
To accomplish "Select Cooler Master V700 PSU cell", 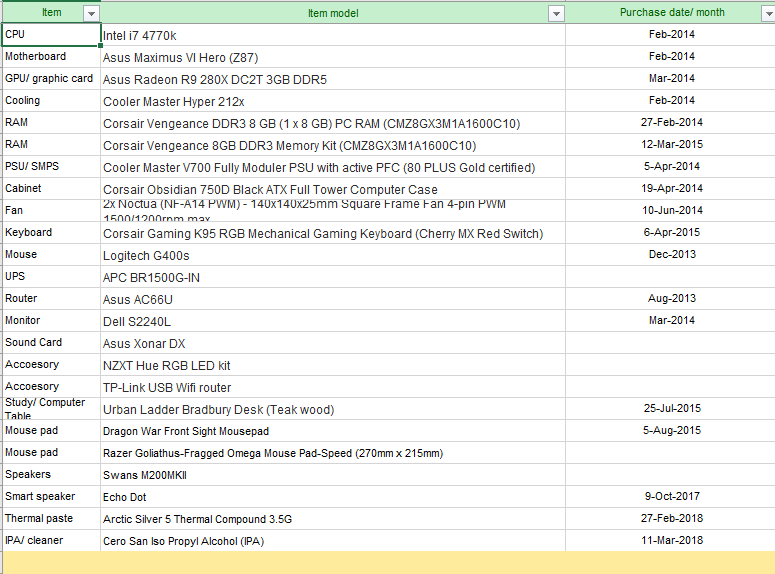I will [333, 167].
